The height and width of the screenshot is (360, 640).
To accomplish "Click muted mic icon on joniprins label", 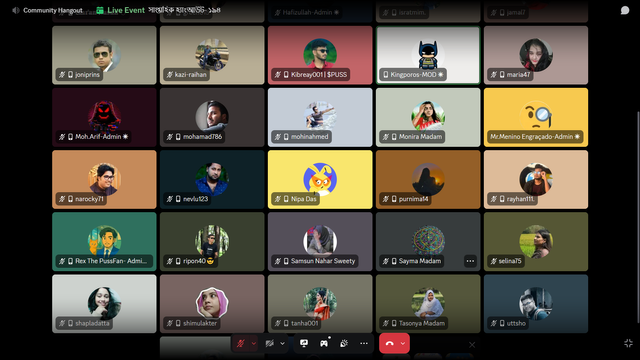I will (62, 75).
